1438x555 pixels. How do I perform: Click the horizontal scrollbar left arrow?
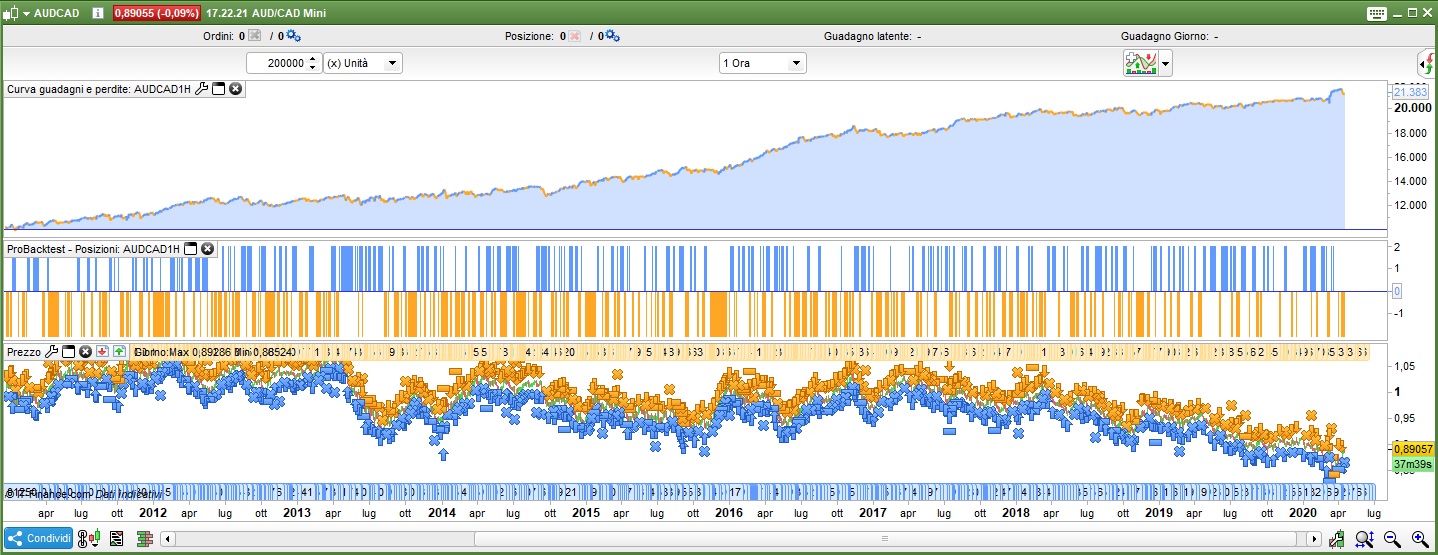coord(167,539)
